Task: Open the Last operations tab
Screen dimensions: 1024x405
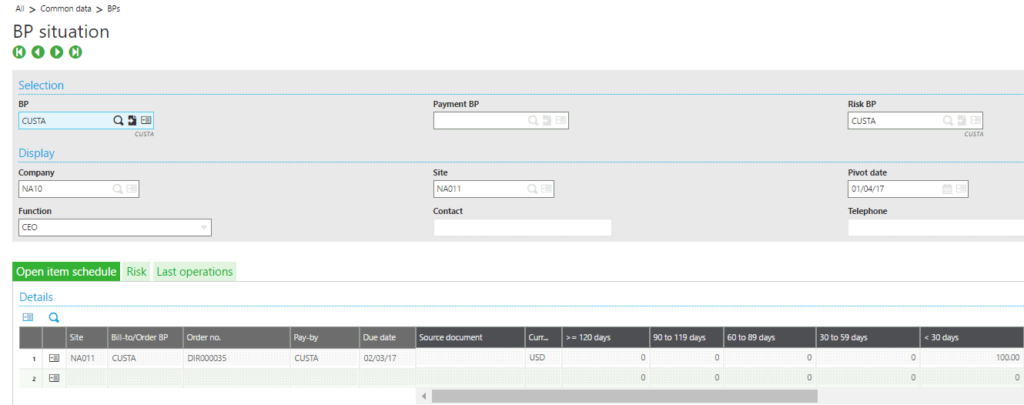Action: pyautogui.click(x=195, y=272)
